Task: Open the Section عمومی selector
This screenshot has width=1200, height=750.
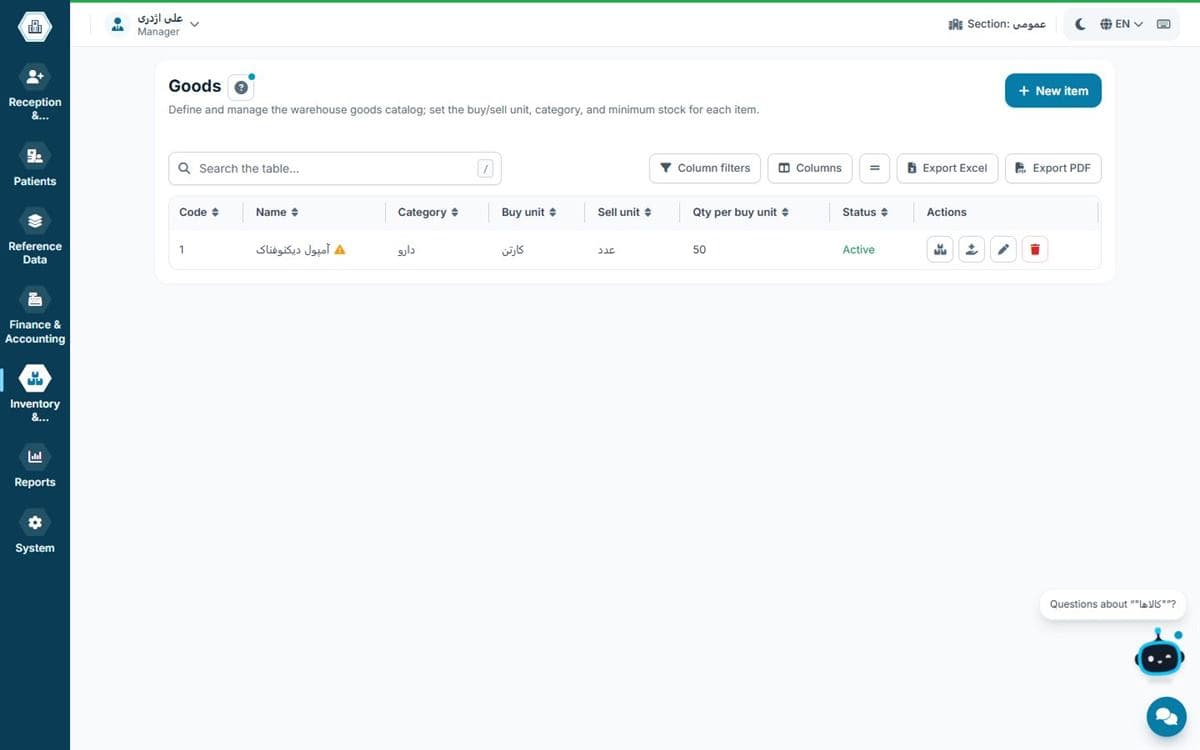Action: 997,24
